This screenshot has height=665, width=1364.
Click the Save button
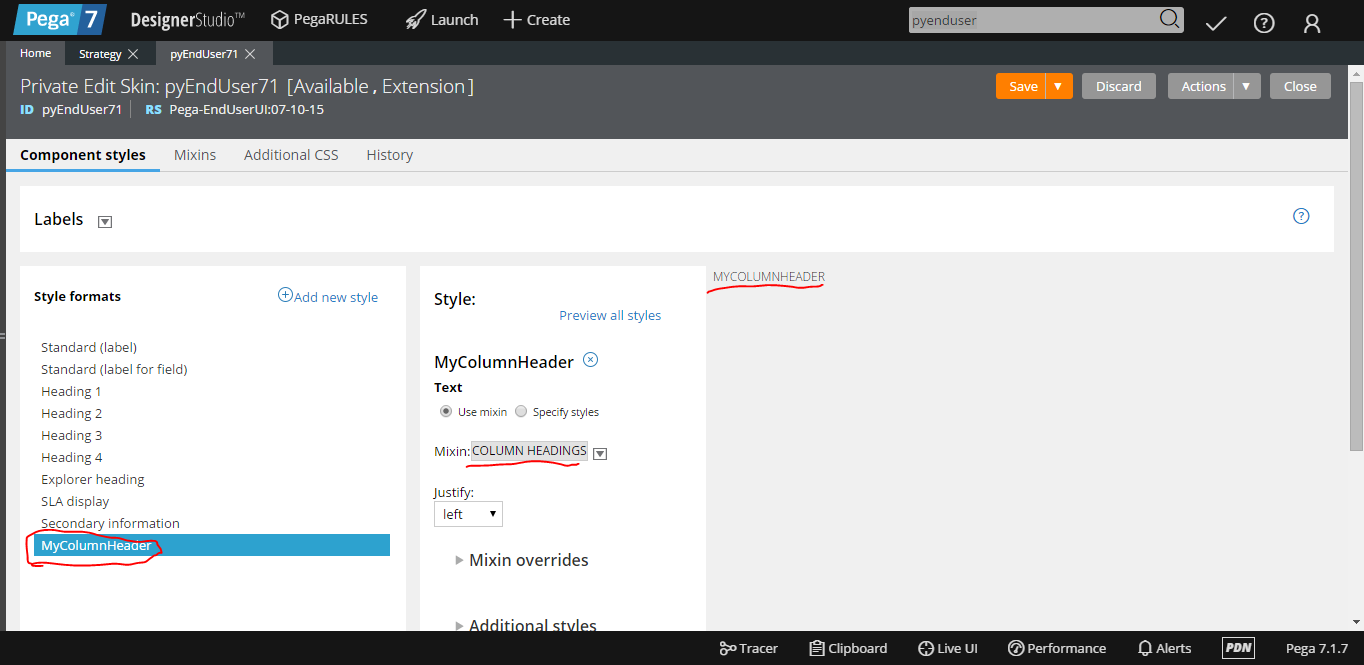pyautogui.click(x=1021, y=86)
